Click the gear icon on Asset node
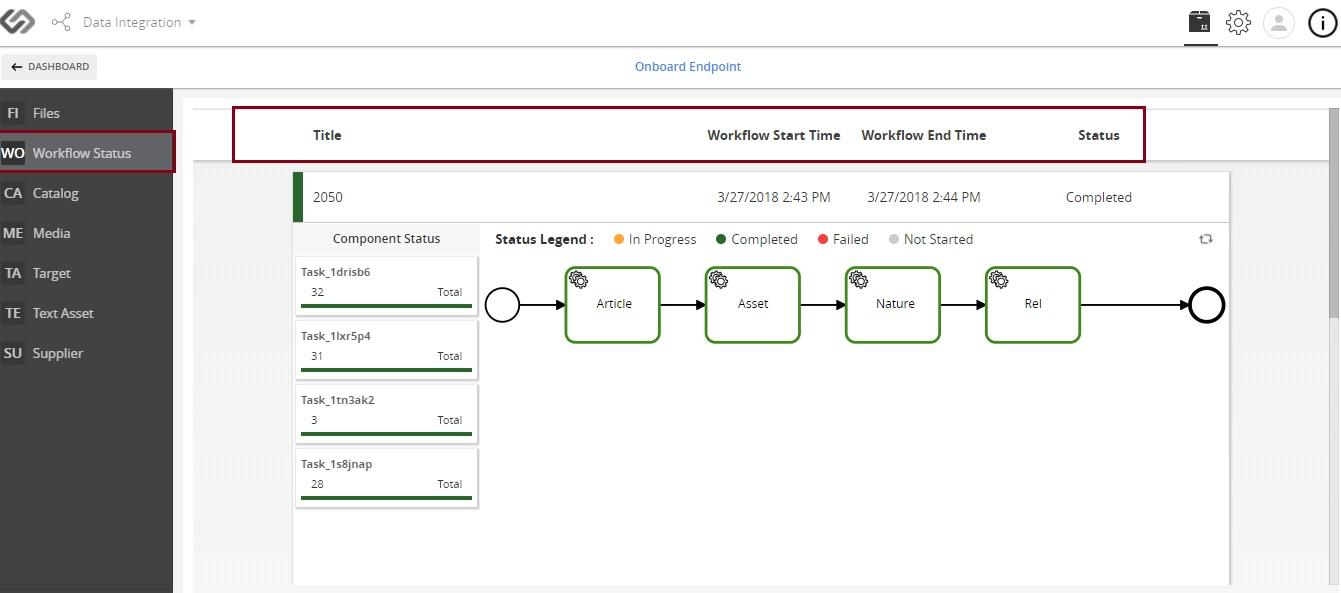The width and height of the screenshot is (1341, 593). (x=718, y=279)
